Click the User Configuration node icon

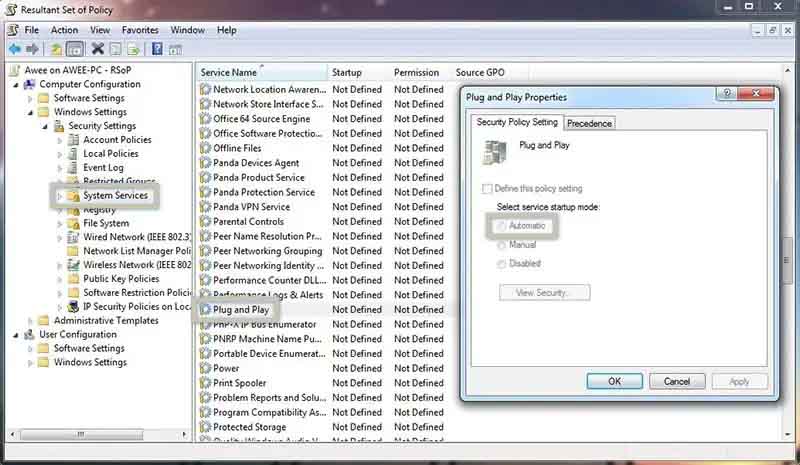tap(30, 334)
